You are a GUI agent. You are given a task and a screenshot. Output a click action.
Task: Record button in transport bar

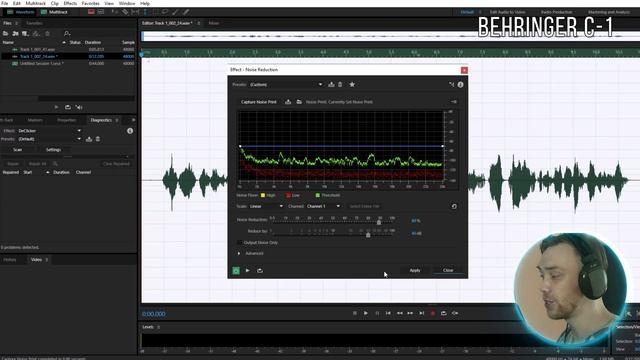[433, 313]
